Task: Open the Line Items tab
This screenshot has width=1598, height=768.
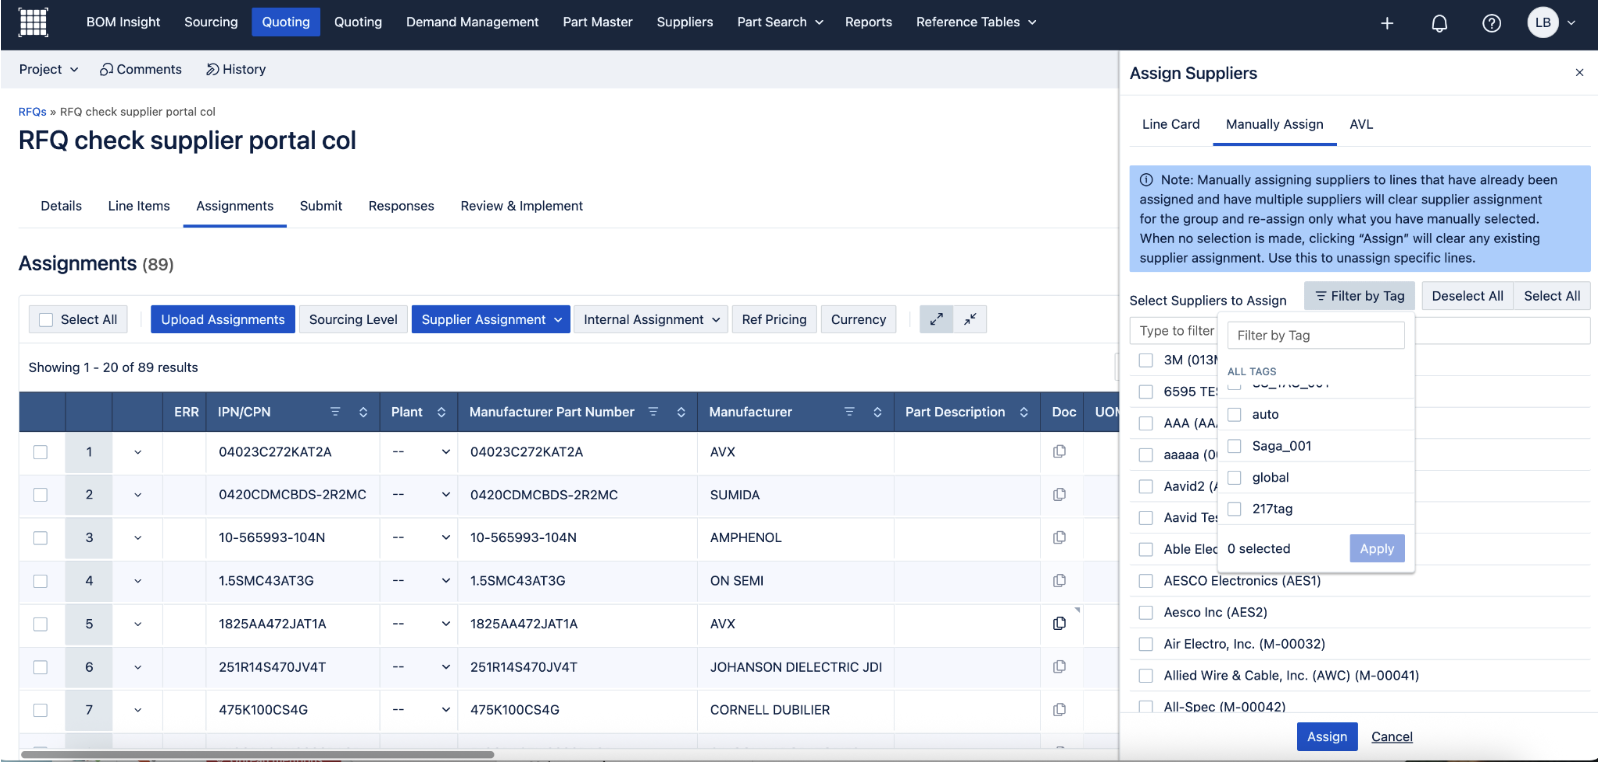Action: [x=139, y=206]
